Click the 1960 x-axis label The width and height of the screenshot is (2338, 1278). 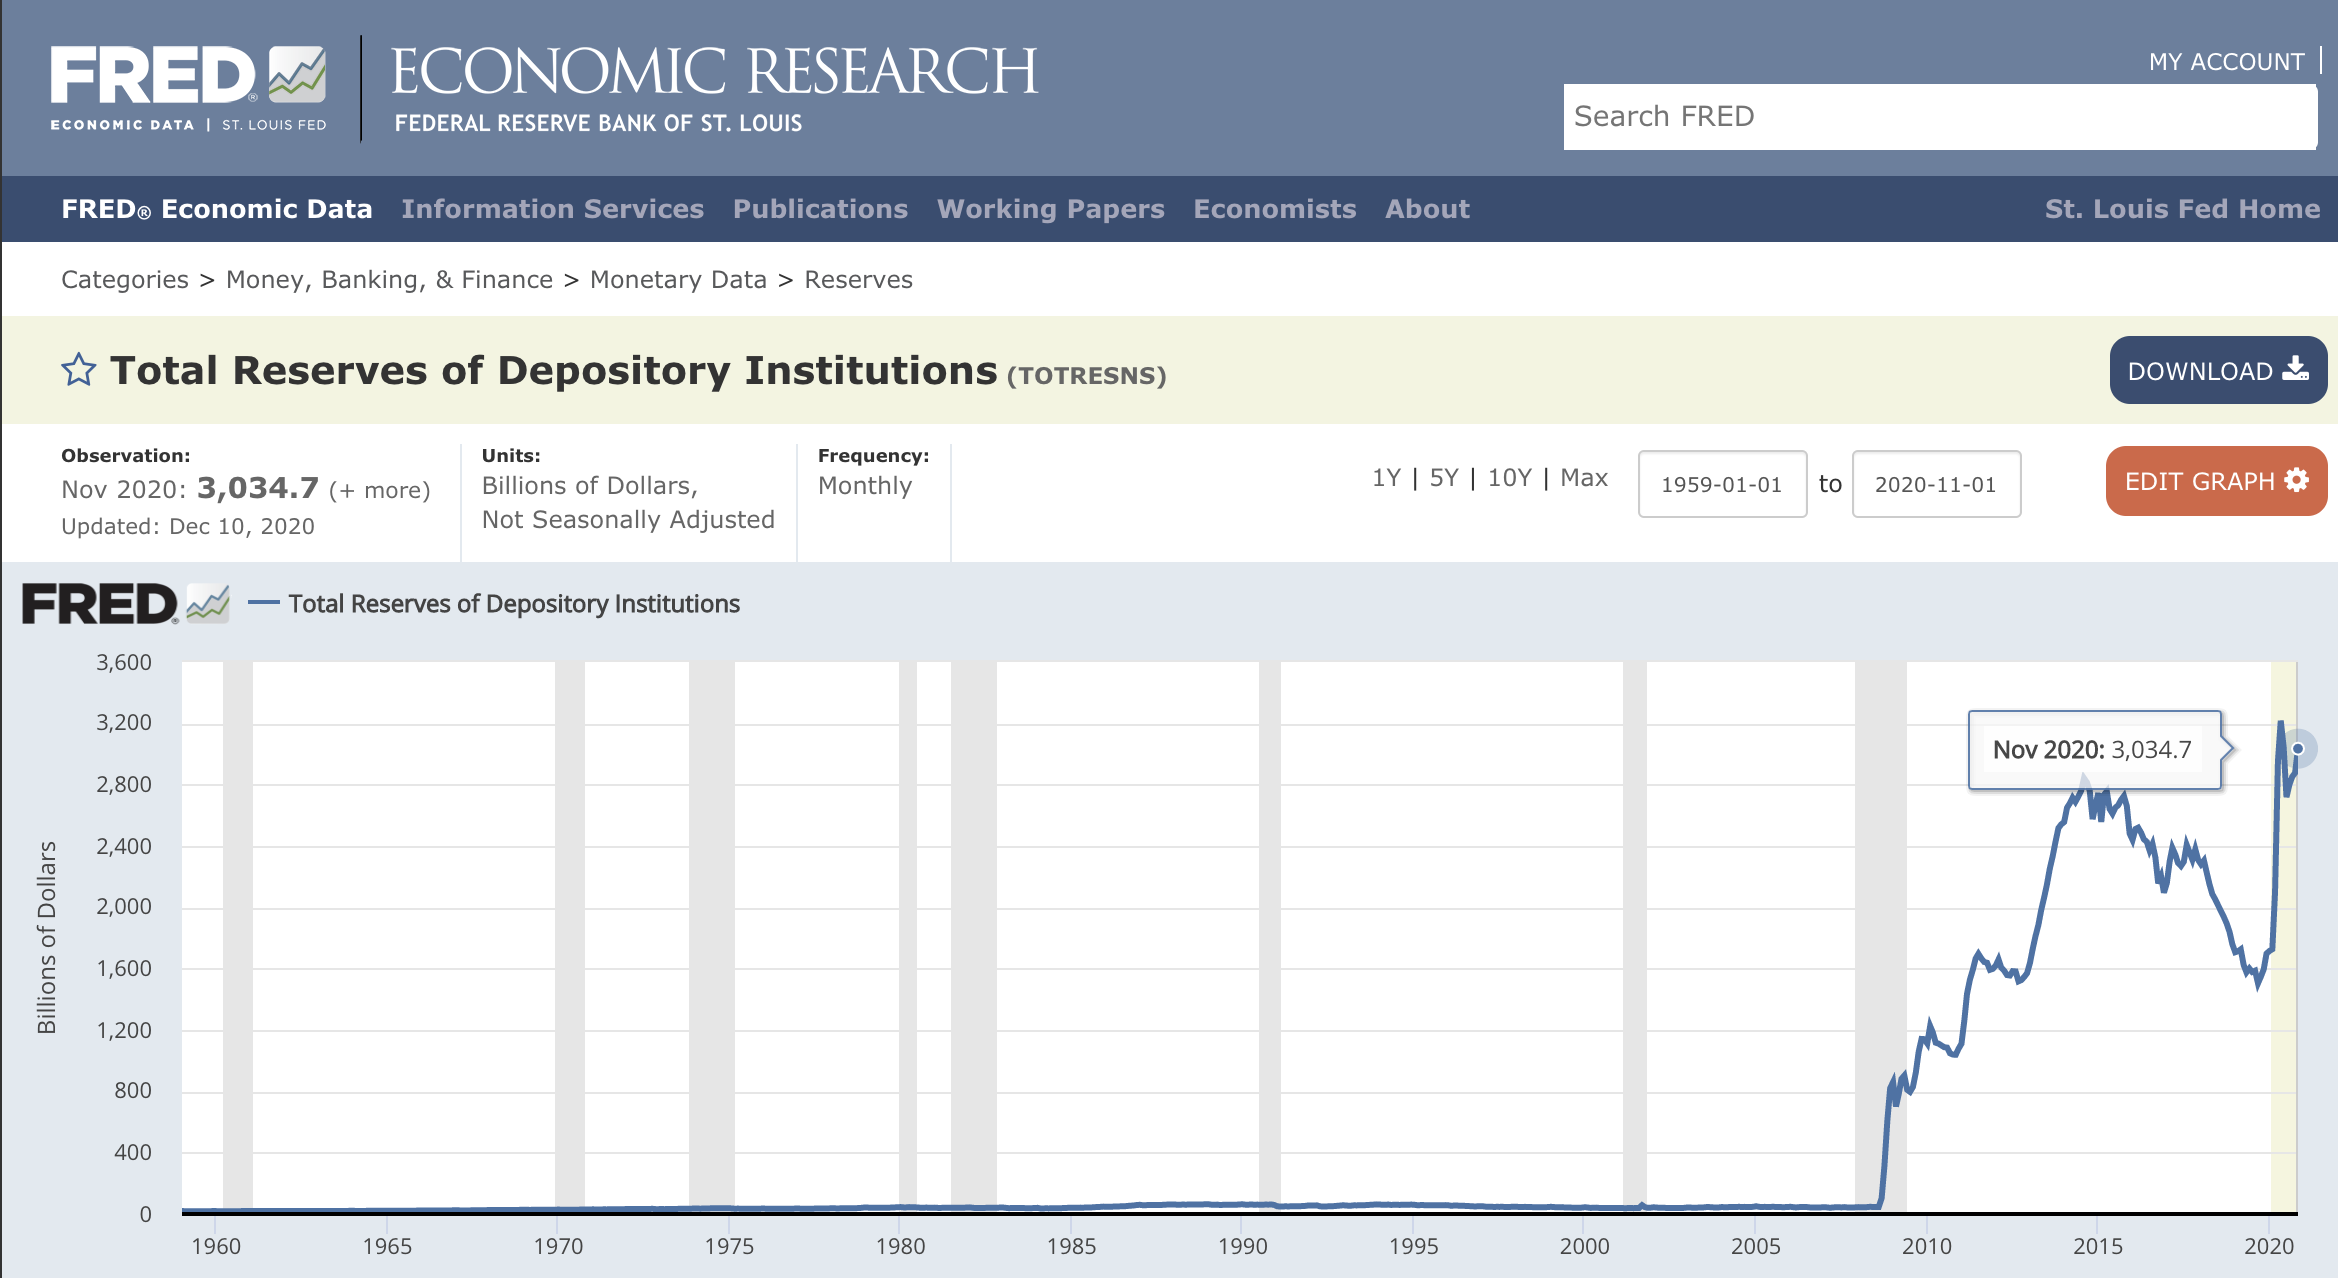point(216,1246)
